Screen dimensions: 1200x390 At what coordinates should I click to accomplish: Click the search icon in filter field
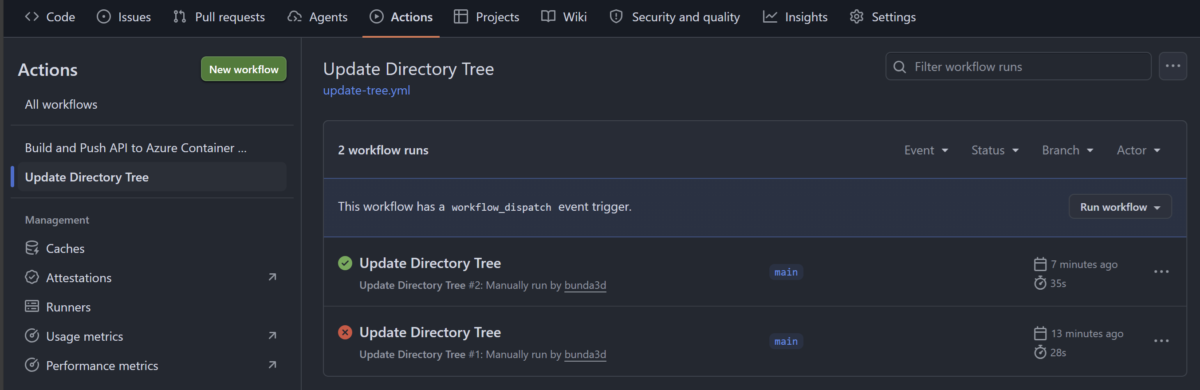pyautogui.click(x=901, y=67)
